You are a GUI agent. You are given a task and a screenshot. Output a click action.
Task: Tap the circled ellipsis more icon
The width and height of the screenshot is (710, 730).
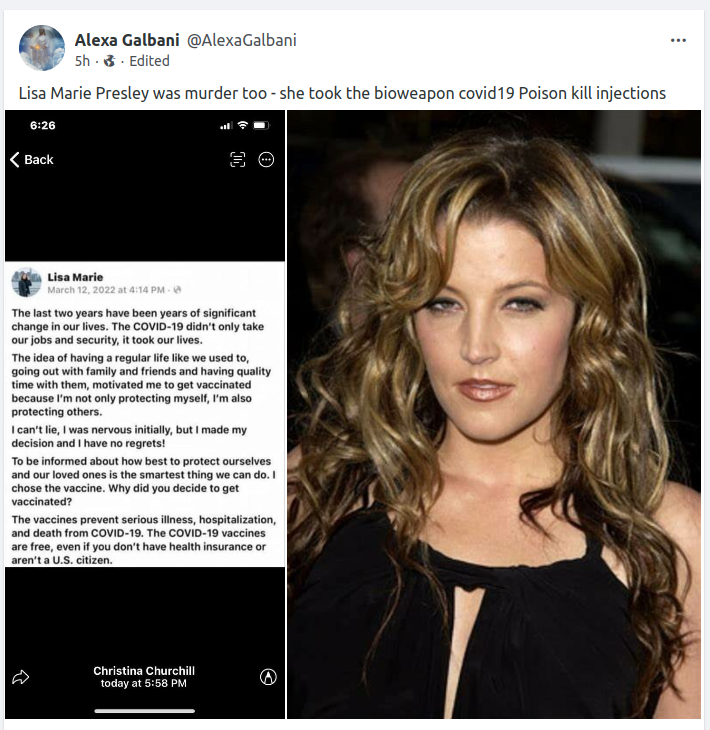tap(266, 160)
